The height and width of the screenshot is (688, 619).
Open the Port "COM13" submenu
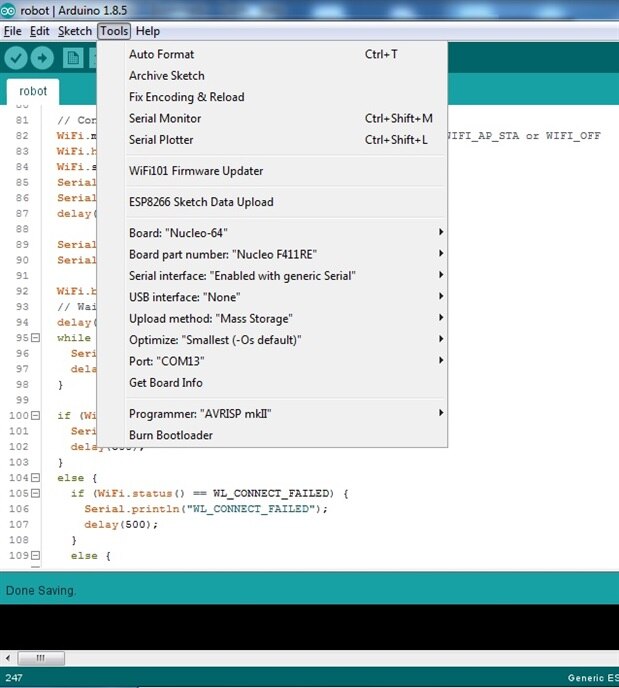285,361
